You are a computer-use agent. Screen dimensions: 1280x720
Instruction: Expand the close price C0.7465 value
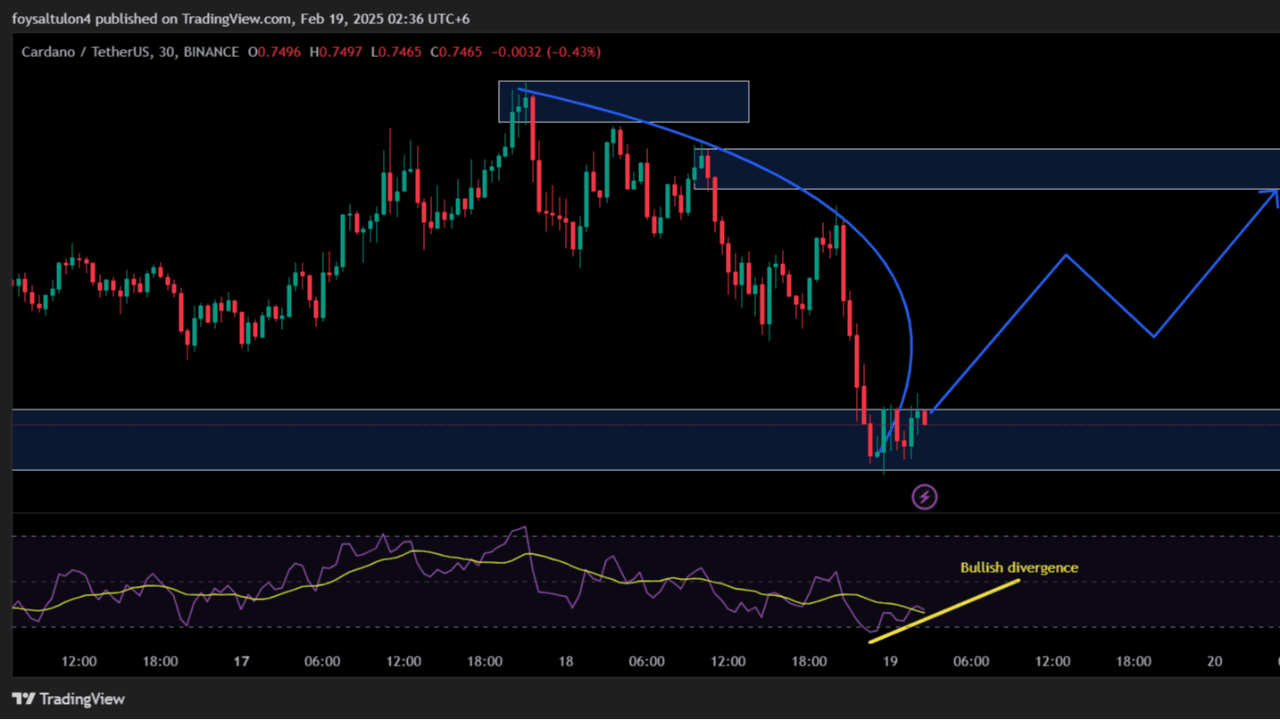coord(456,52)
